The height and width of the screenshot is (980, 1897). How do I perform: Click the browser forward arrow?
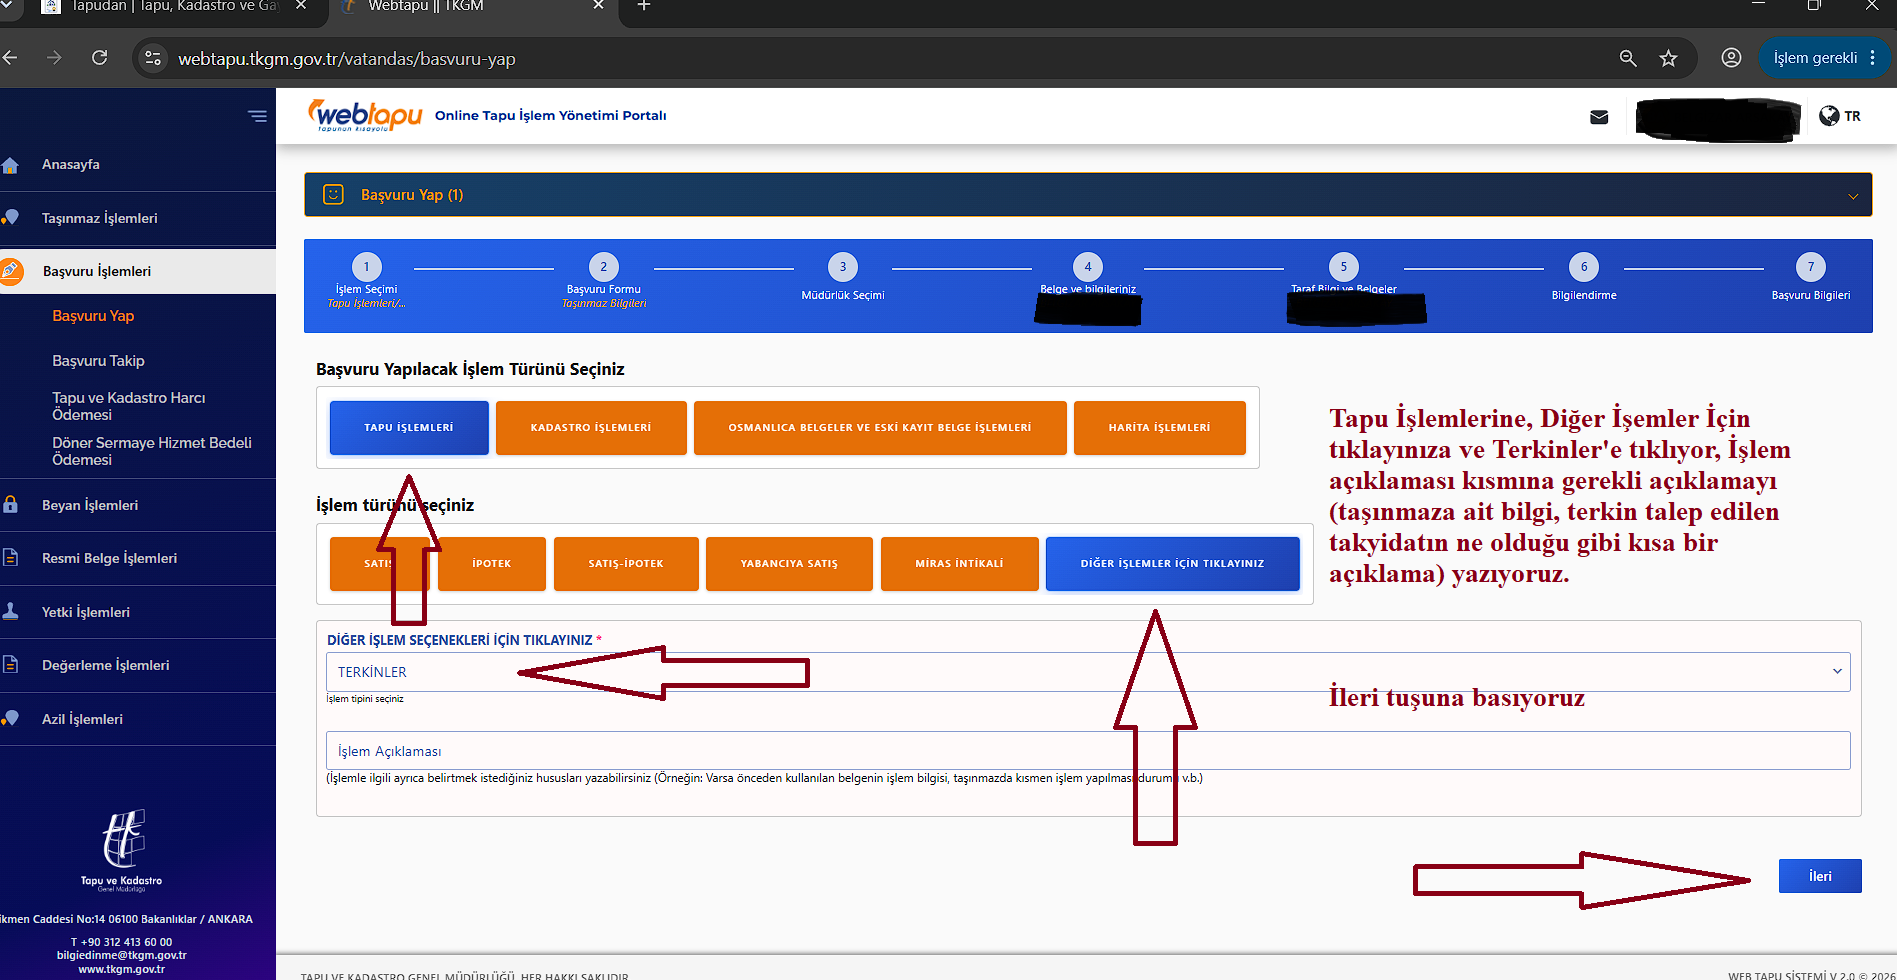(54, 58)
